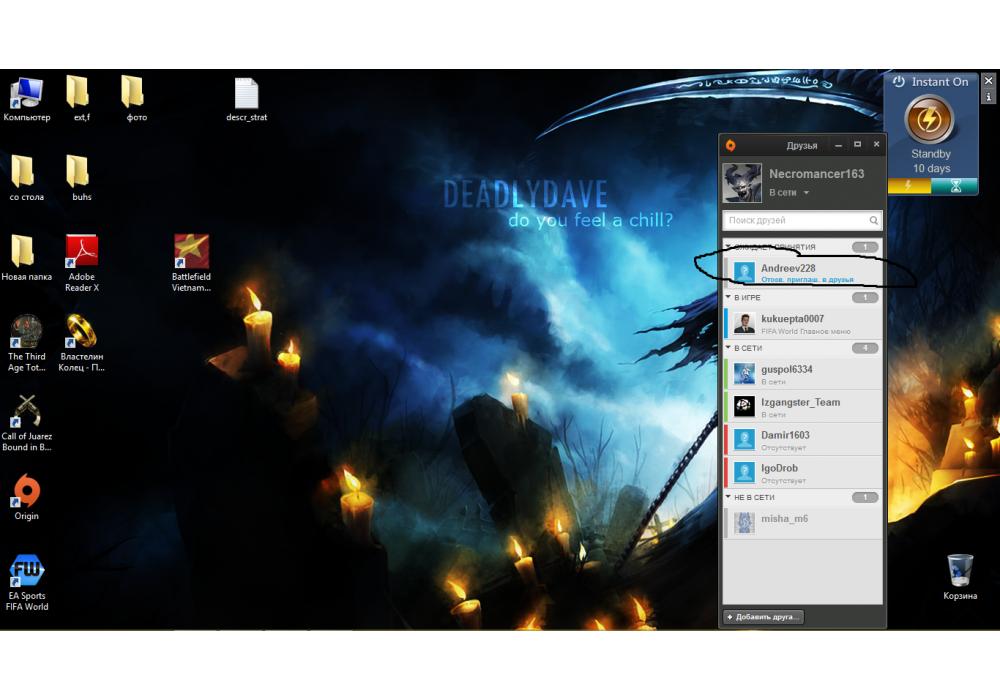Switch to the yellow lightning tab
1000x700 pixels.
click(x=909, y=186)
